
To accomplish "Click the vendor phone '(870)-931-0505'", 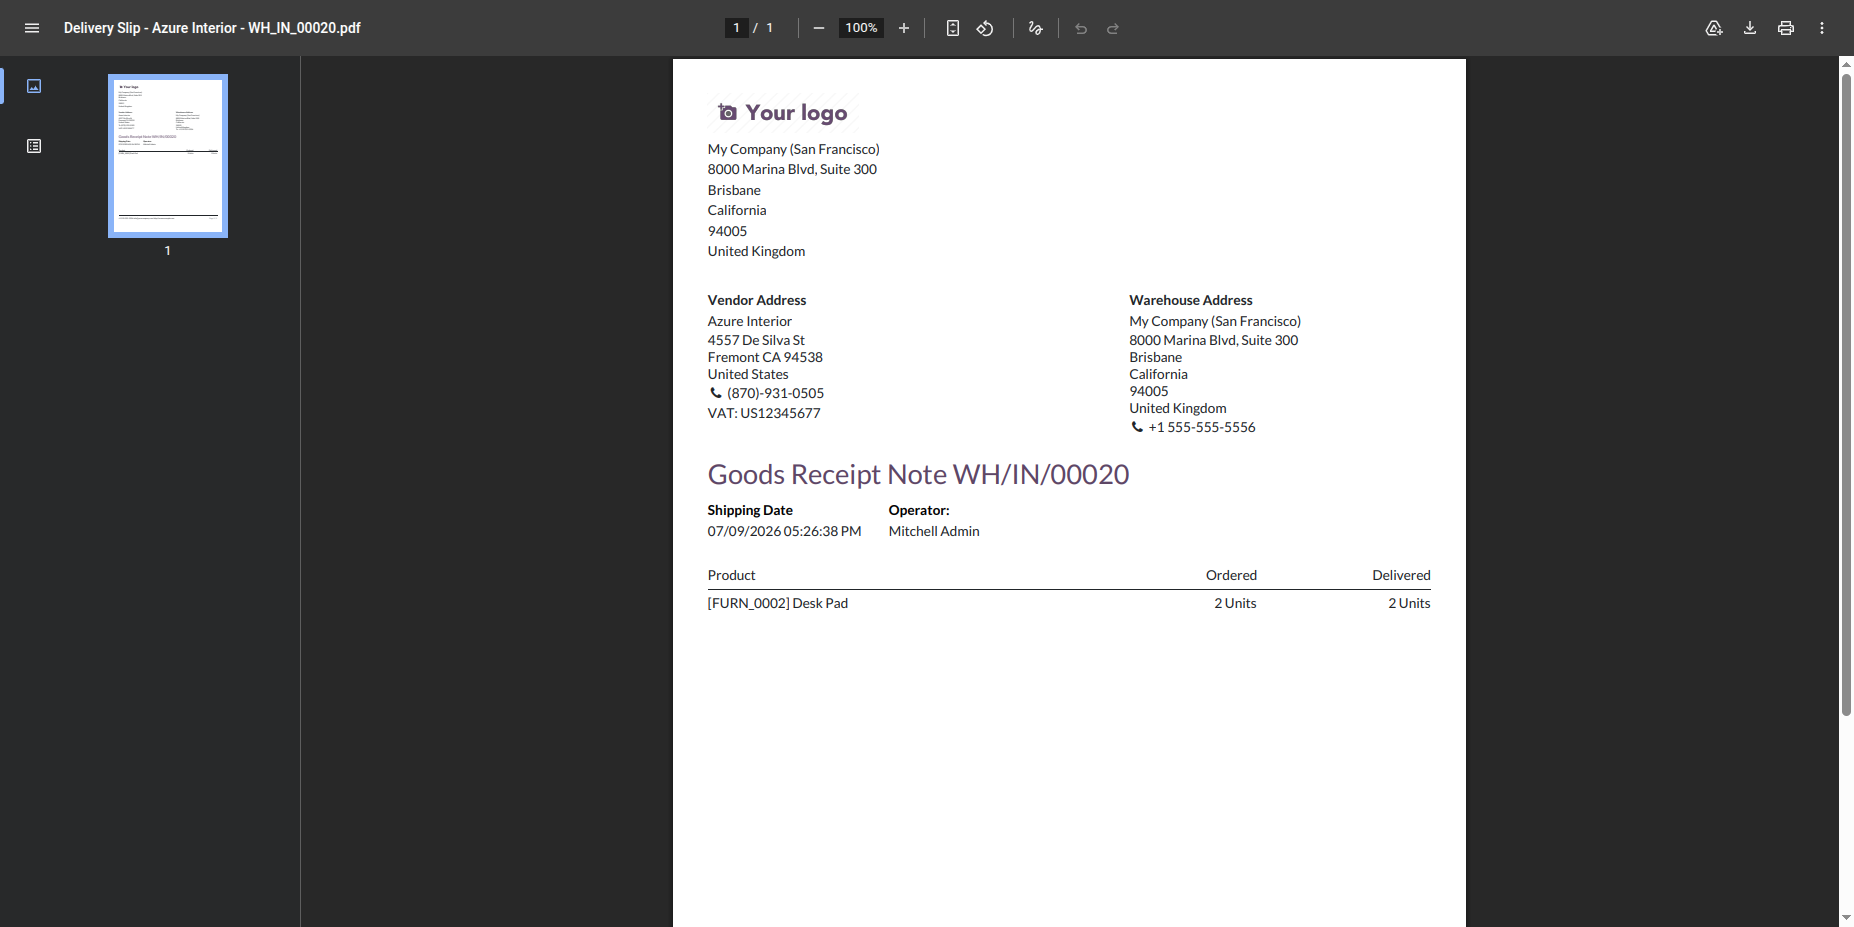I will pos(775,393).
